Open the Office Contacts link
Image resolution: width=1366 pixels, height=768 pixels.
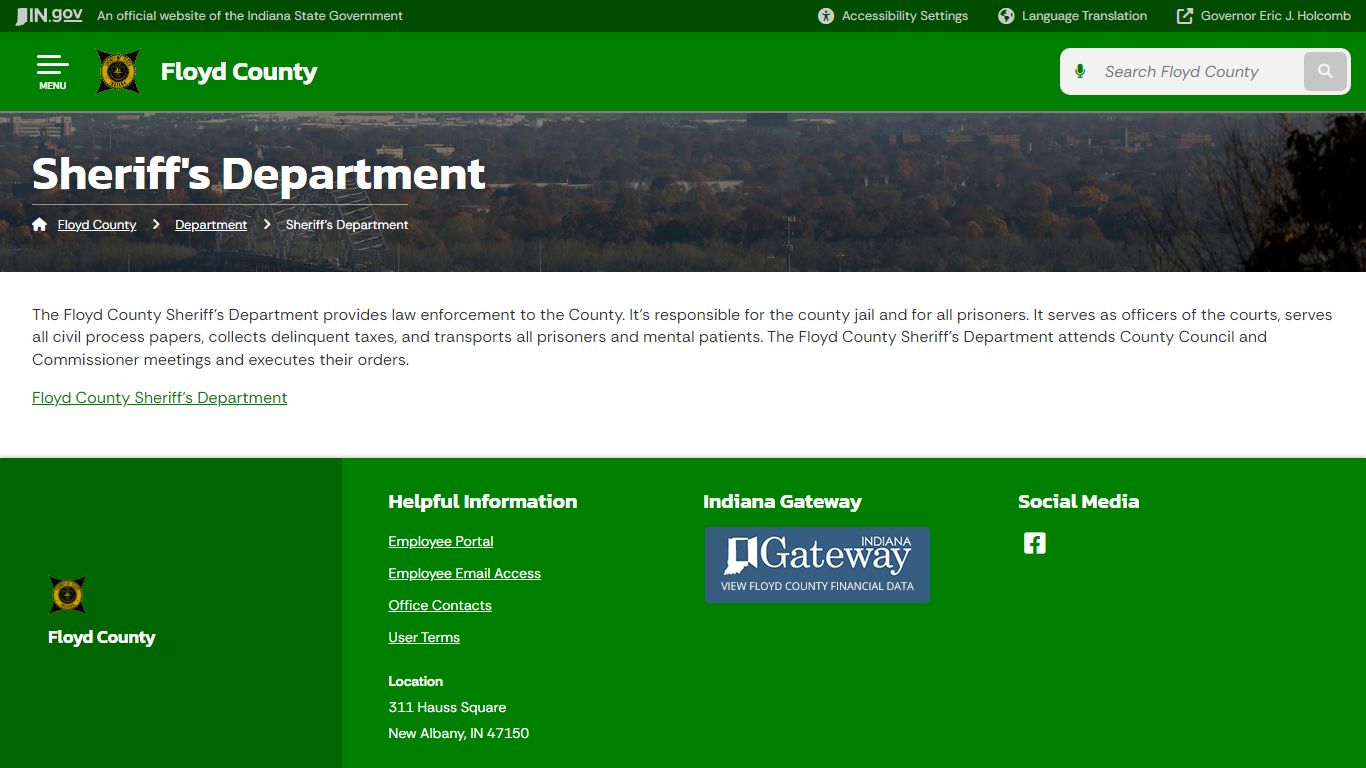click(x=440, y=606)
